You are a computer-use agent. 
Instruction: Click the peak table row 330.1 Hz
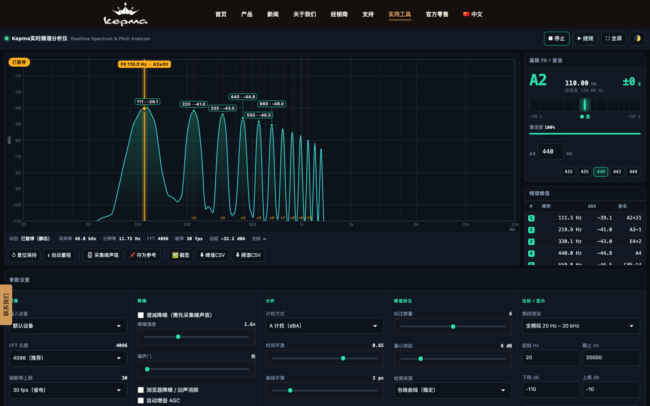click(x=585, y=241)
